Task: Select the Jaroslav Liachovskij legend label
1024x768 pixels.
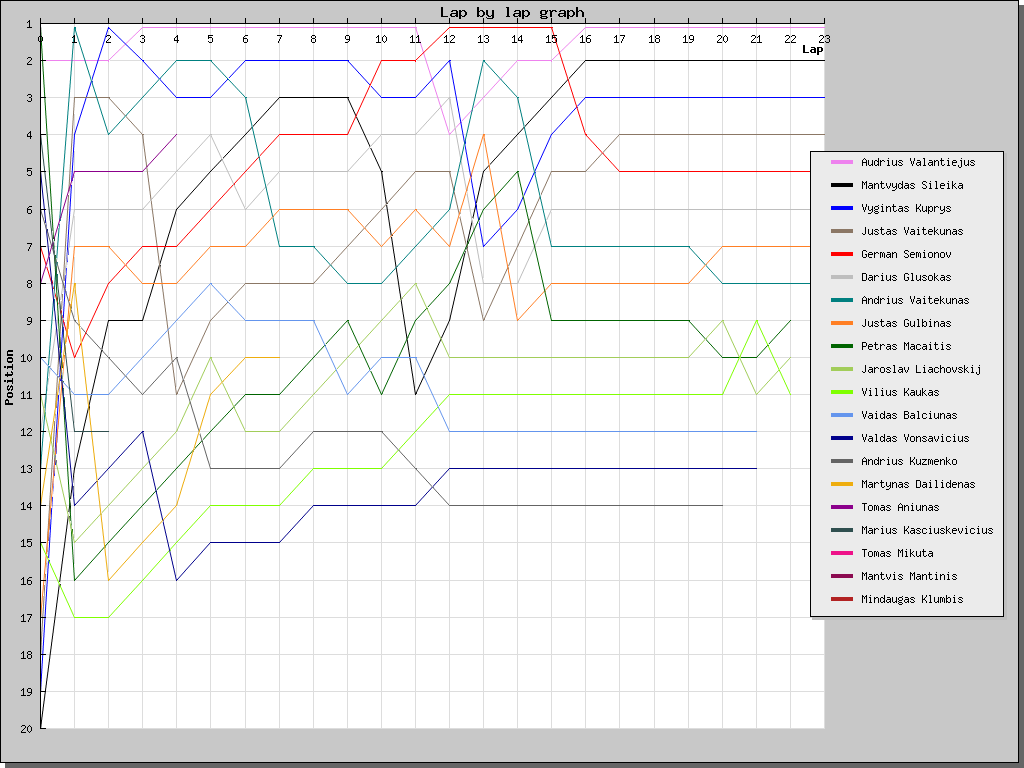Action: click(x=921, y=369)
